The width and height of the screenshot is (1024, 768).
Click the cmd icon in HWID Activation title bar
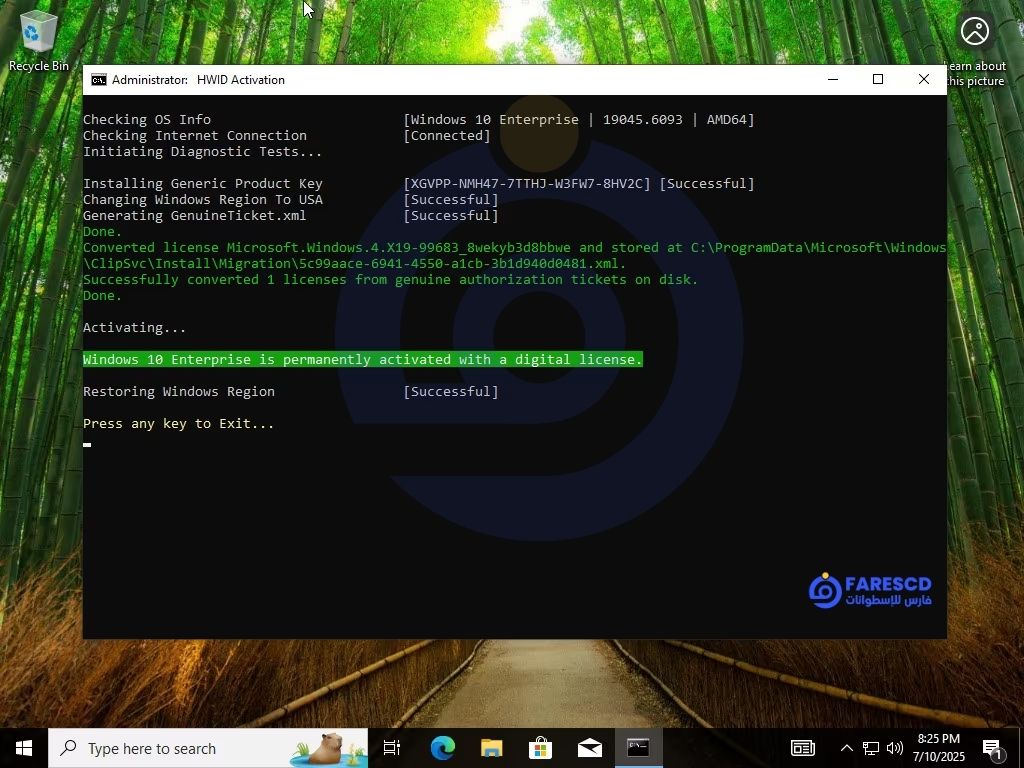click(99, 80)
